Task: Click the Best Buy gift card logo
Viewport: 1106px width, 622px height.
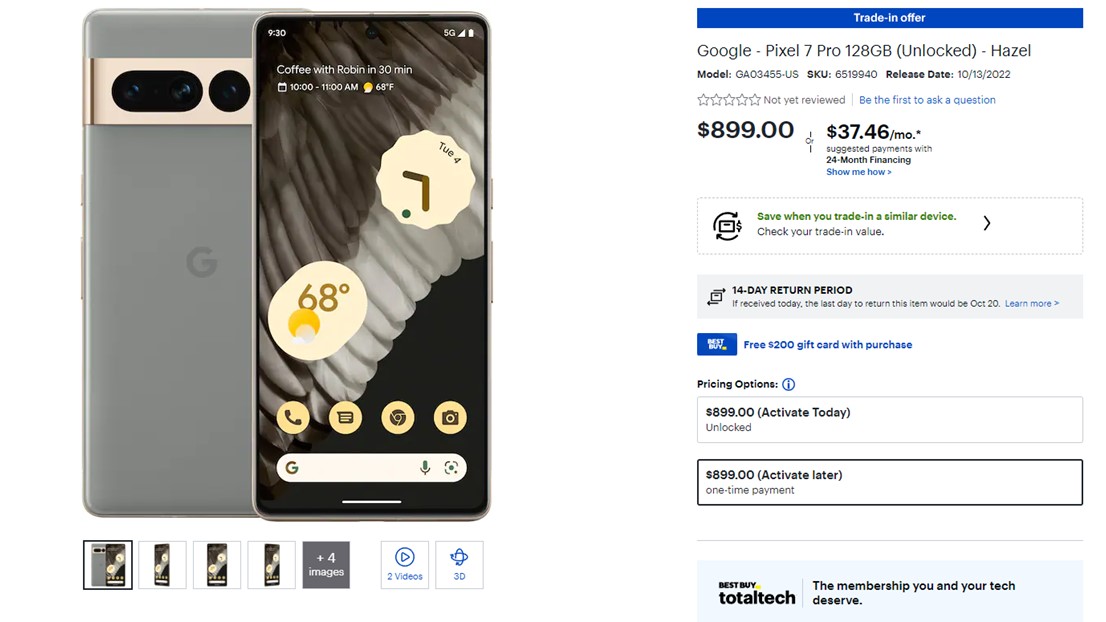Action: tap(717, 344)
